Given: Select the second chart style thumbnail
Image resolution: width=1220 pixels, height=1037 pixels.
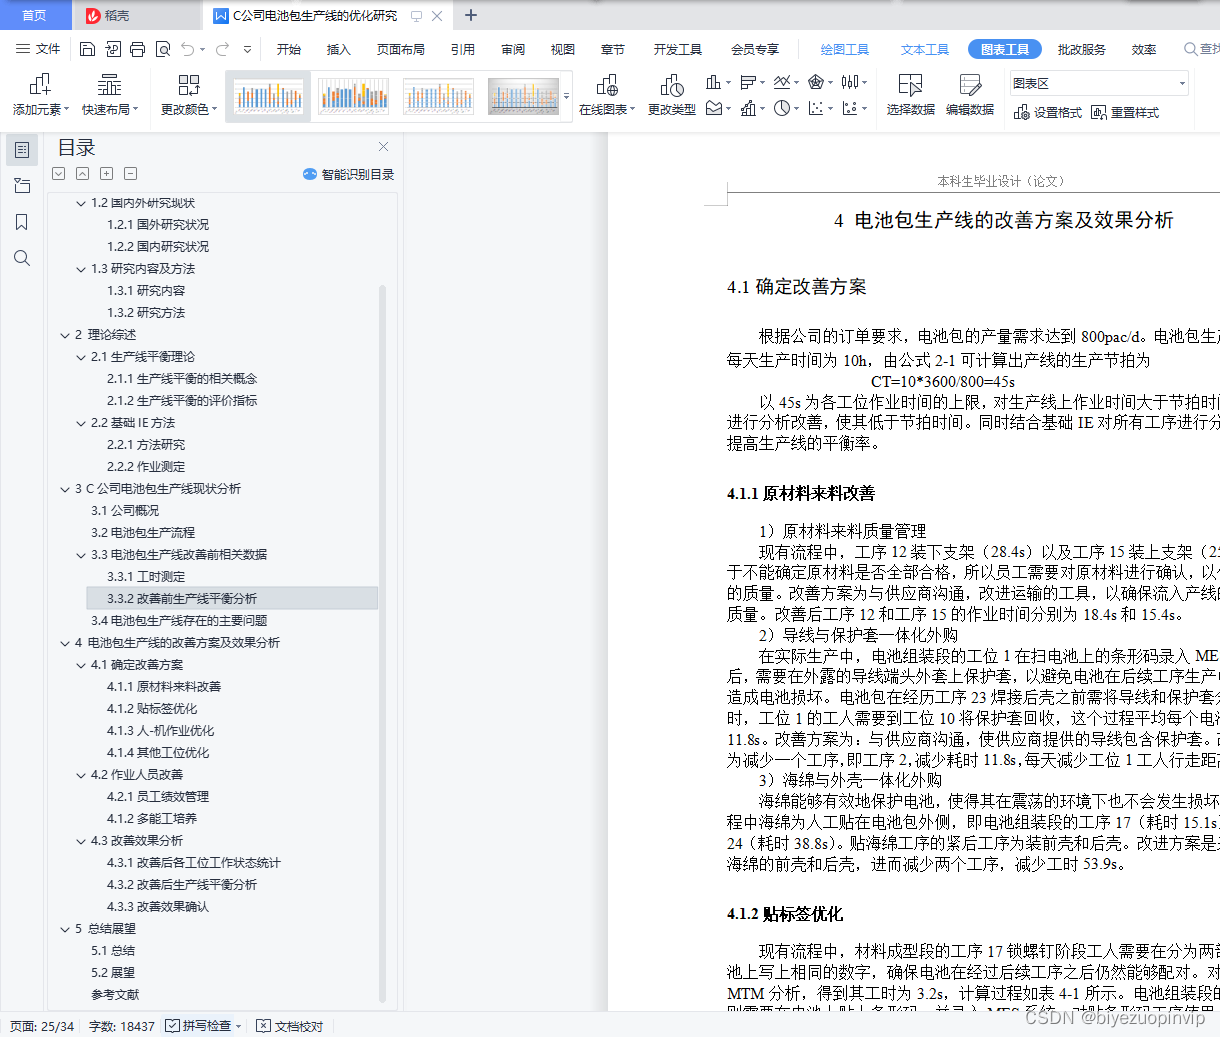Looking at the screenshot, I should (x=353, y=96).
